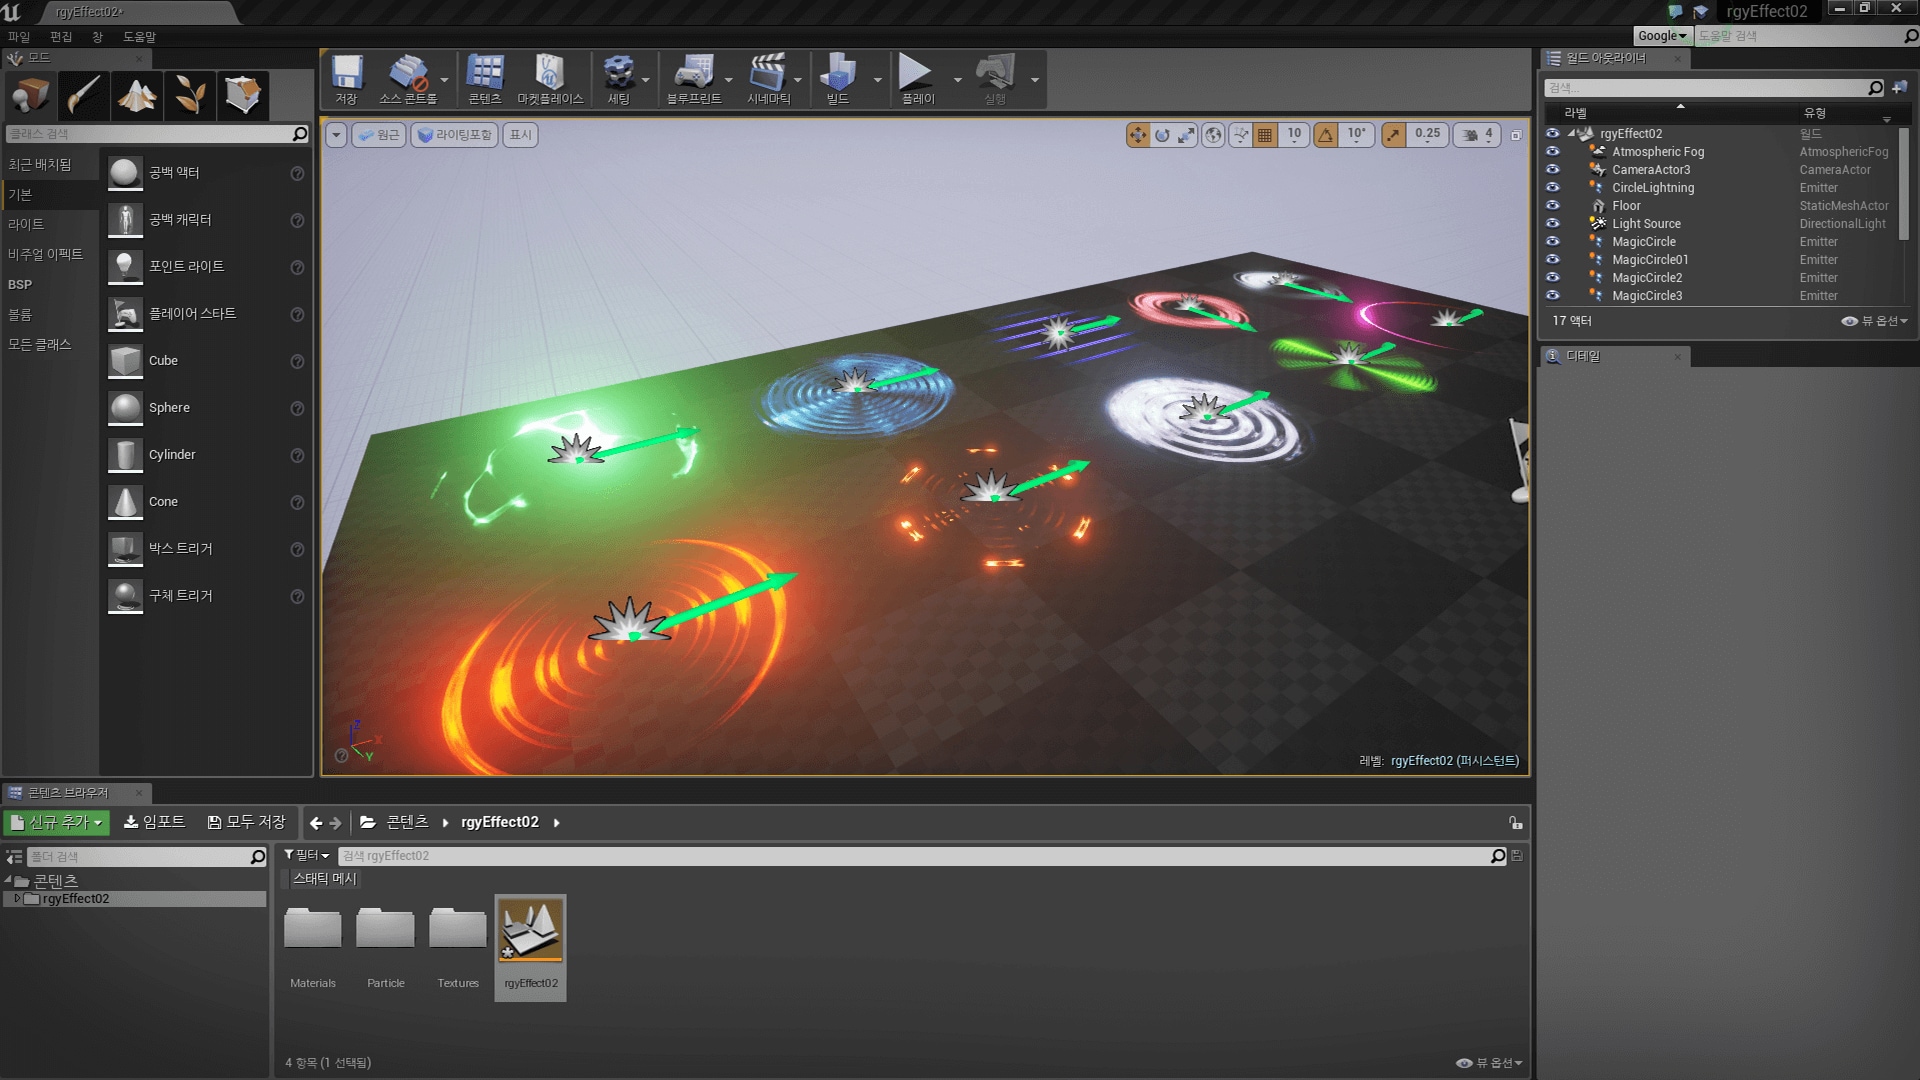The image size is (1920, 1080).
Task: Open Source Control (소스 콘트롤) toolbar icon
Action: [x=408, y=79]
